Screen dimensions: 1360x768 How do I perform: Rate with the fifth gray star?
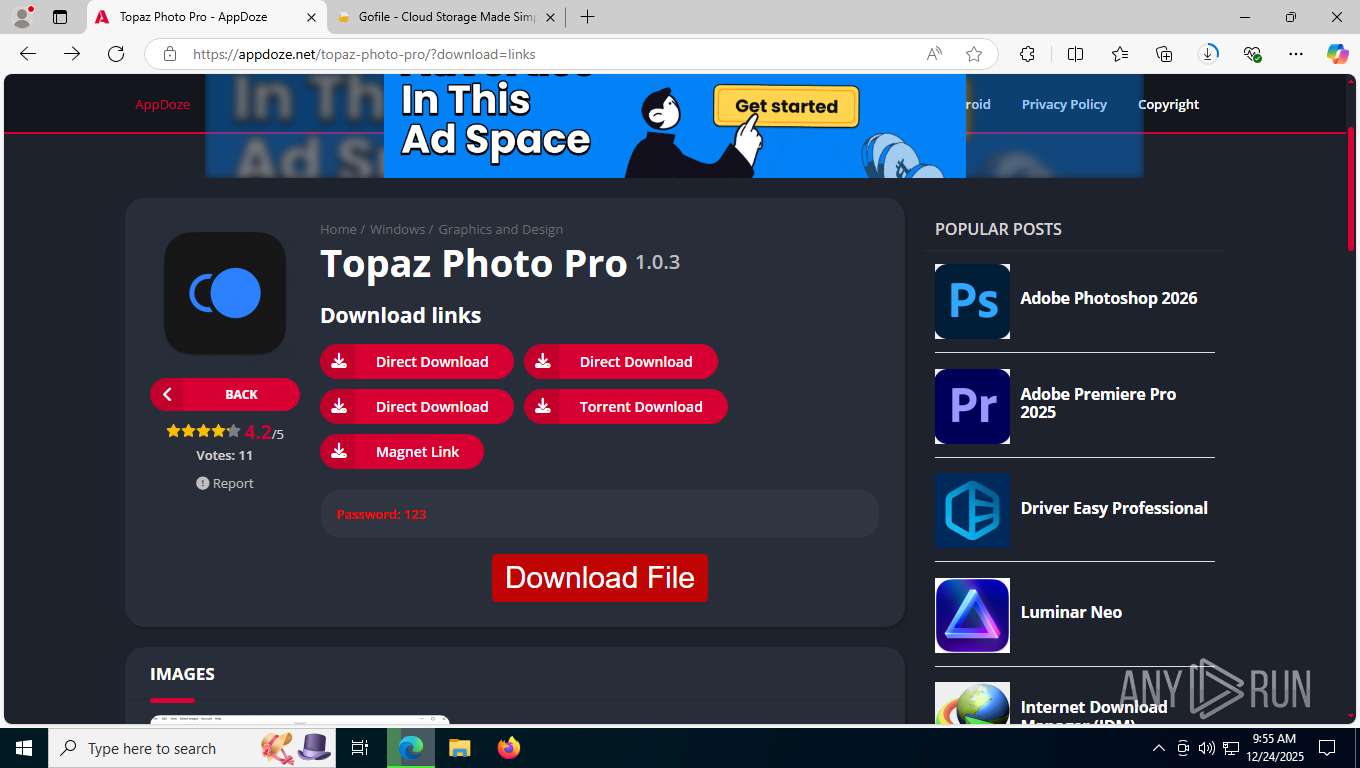(234, 431)
